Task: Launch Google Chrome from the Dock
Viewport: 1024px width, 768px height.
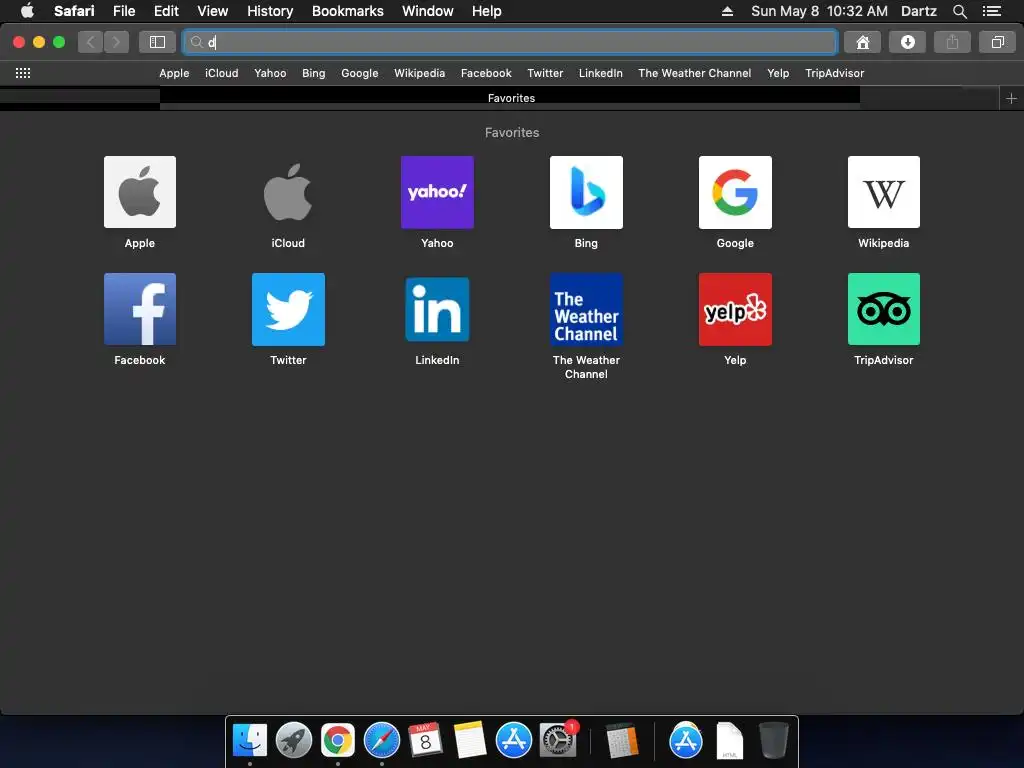Action: coord(338,741)
